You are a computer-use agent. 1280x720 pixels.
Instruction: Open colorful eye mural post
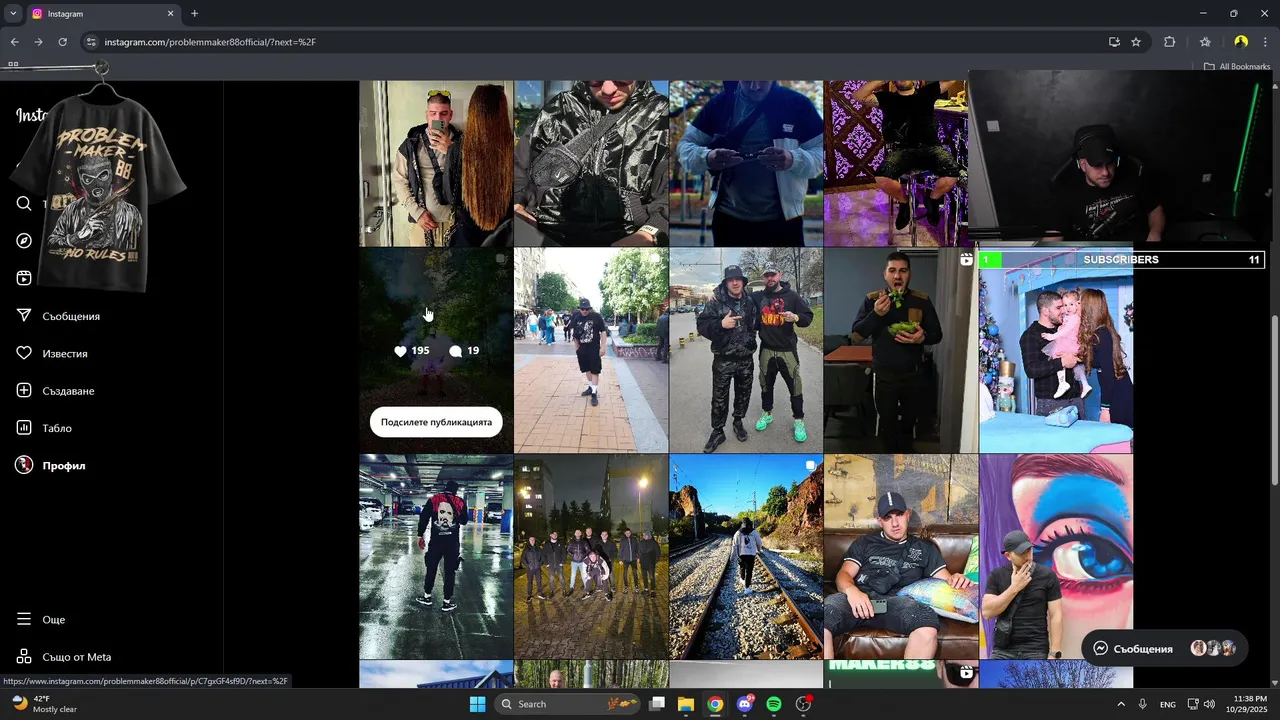tap(1056, 557)
